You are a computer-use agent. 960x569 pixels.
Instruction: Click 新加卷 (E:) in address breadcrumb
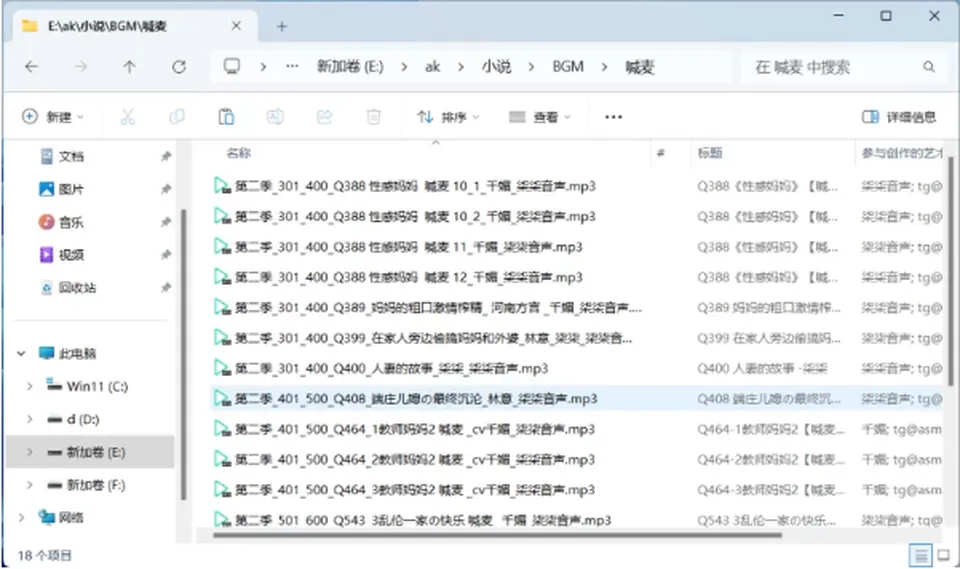(x=350, y=66)
